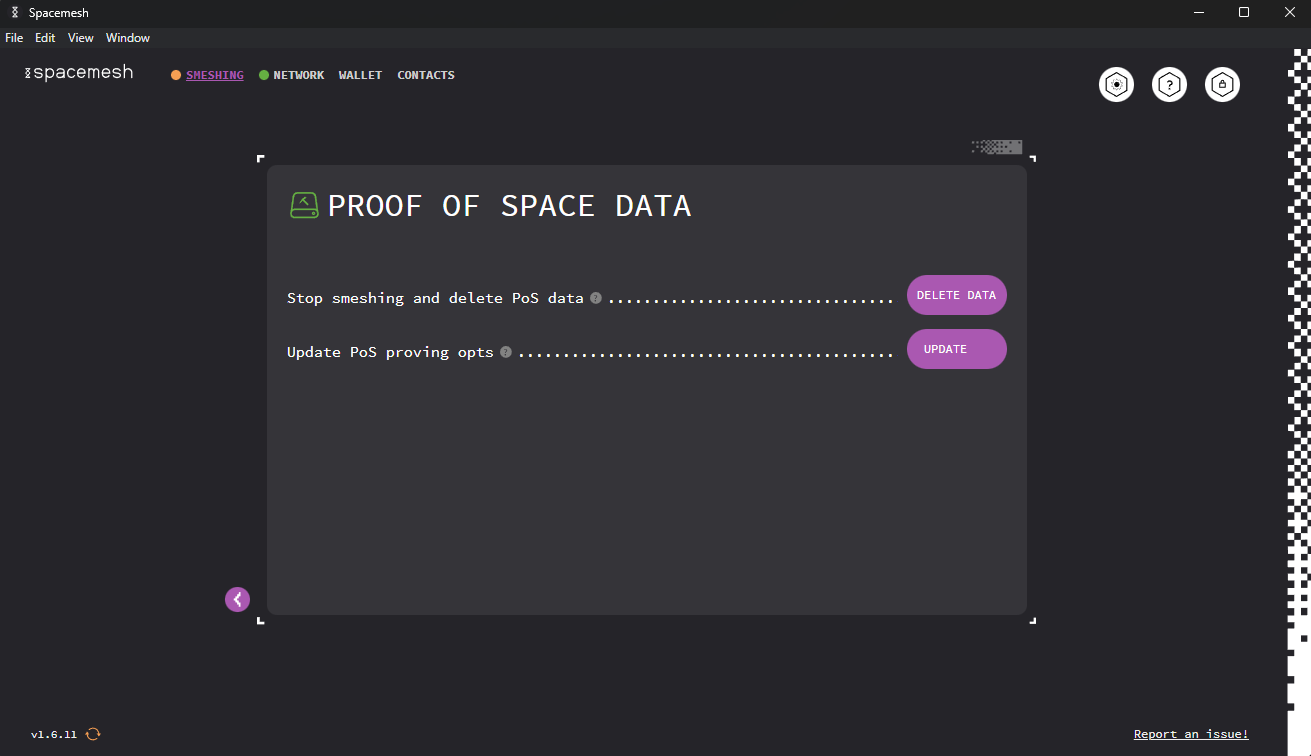Screen dimensions: 1311x756
Task: Open the Smeshing tab
Action: [x=215, y=75]
